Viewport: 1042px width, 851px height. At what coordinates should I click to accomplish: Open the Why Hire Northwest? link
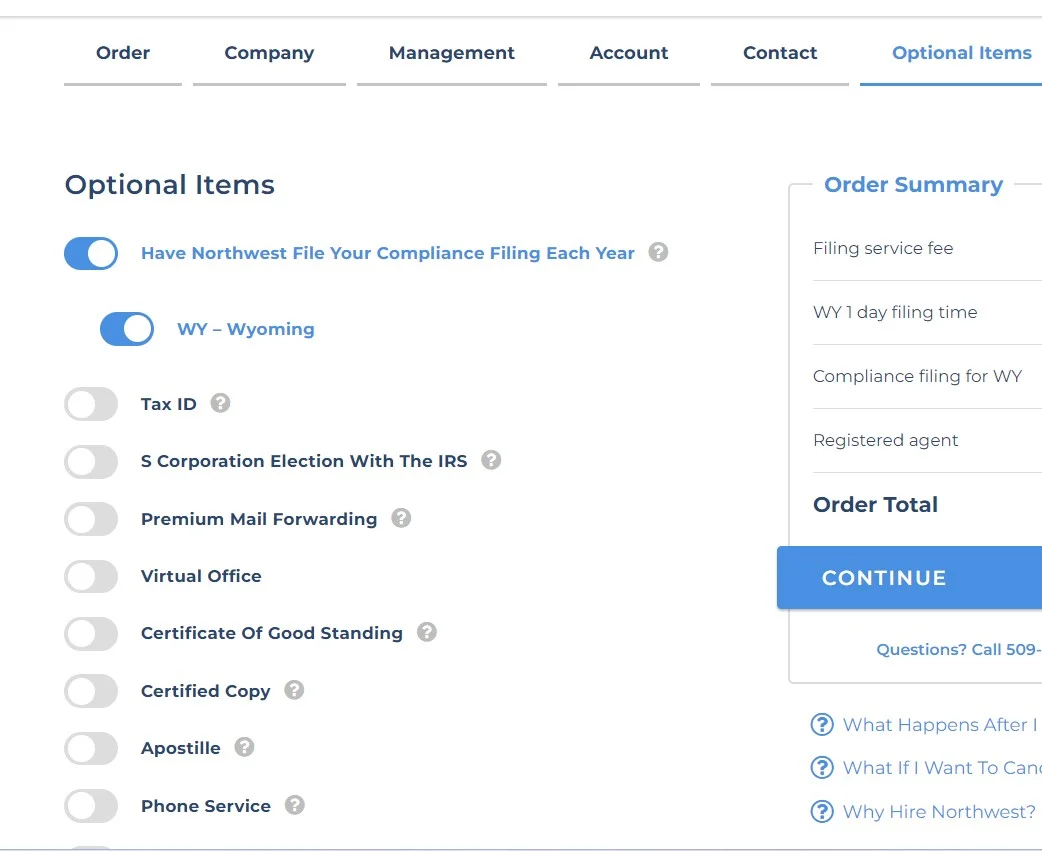938,812
